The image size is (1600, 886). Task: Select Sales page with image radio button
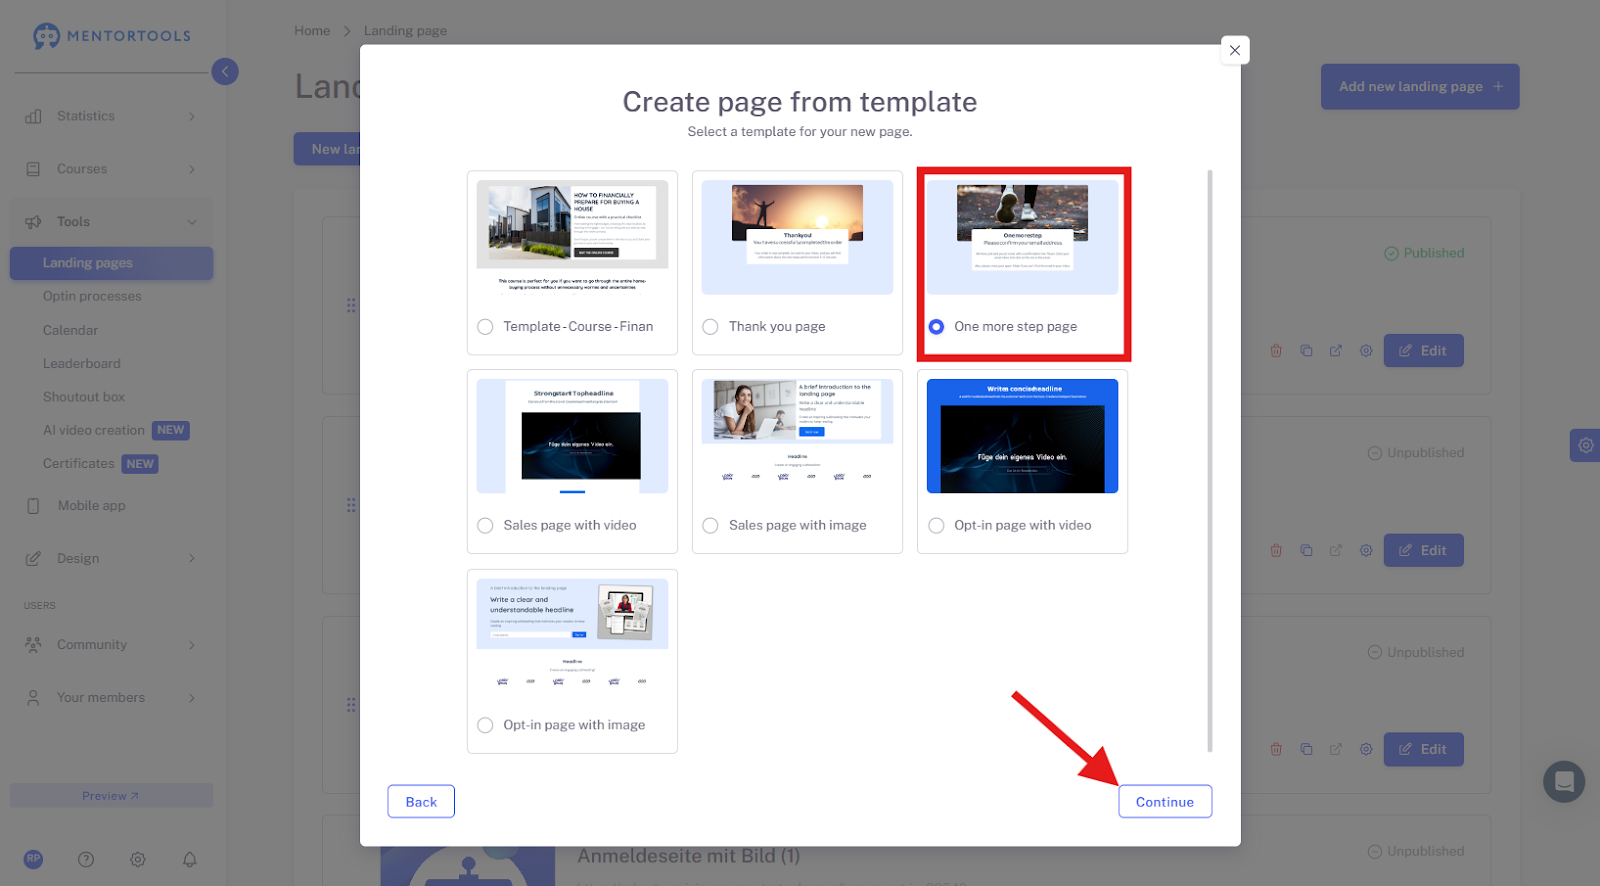point(710,526)
